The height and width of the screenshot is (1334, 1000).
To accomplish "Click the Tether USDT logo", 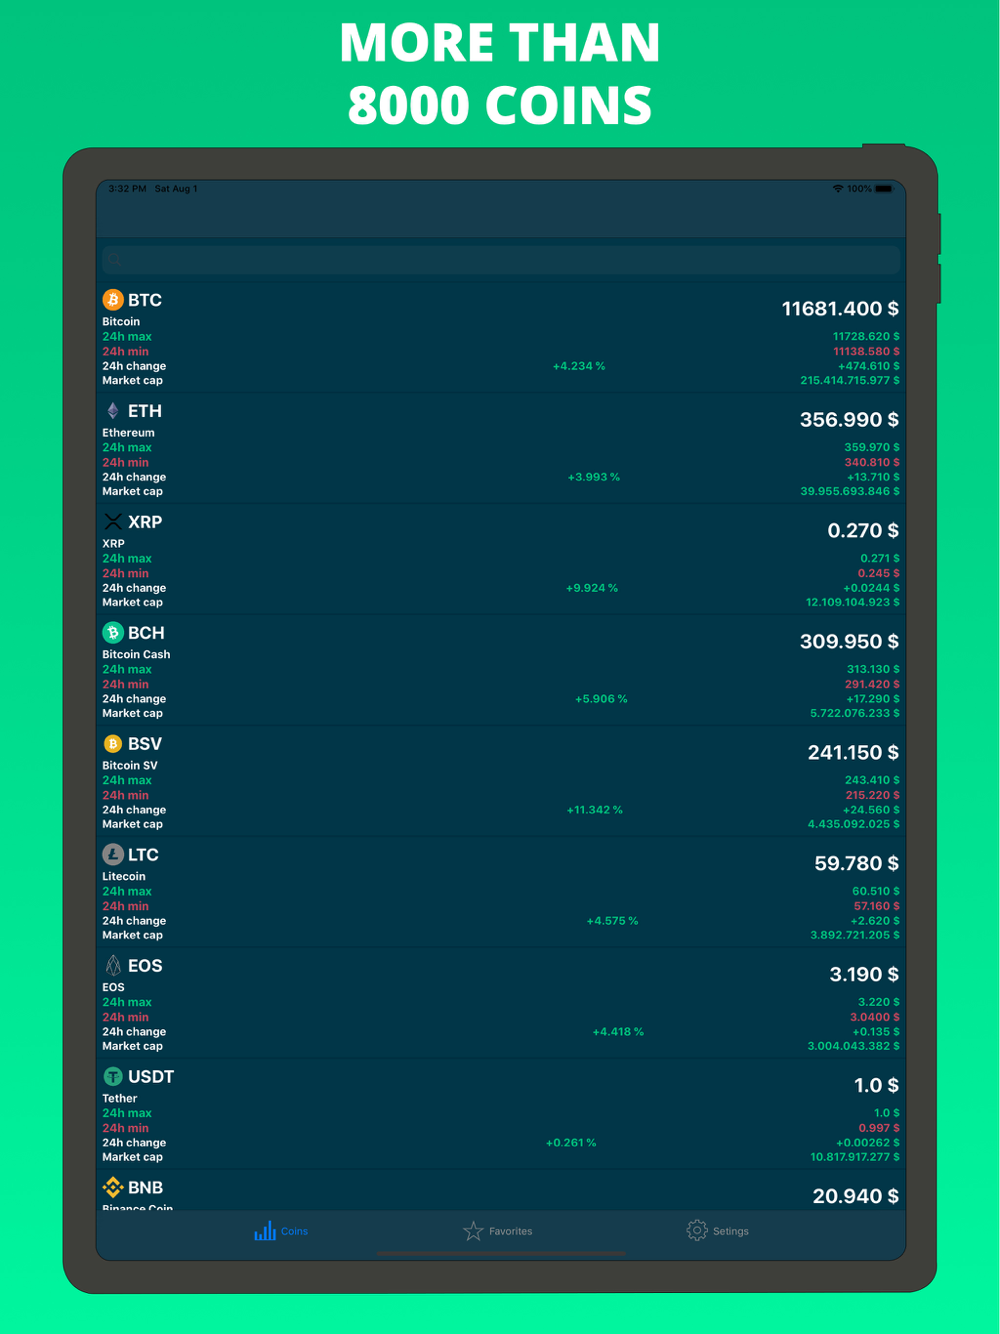I will [113, 1077].
